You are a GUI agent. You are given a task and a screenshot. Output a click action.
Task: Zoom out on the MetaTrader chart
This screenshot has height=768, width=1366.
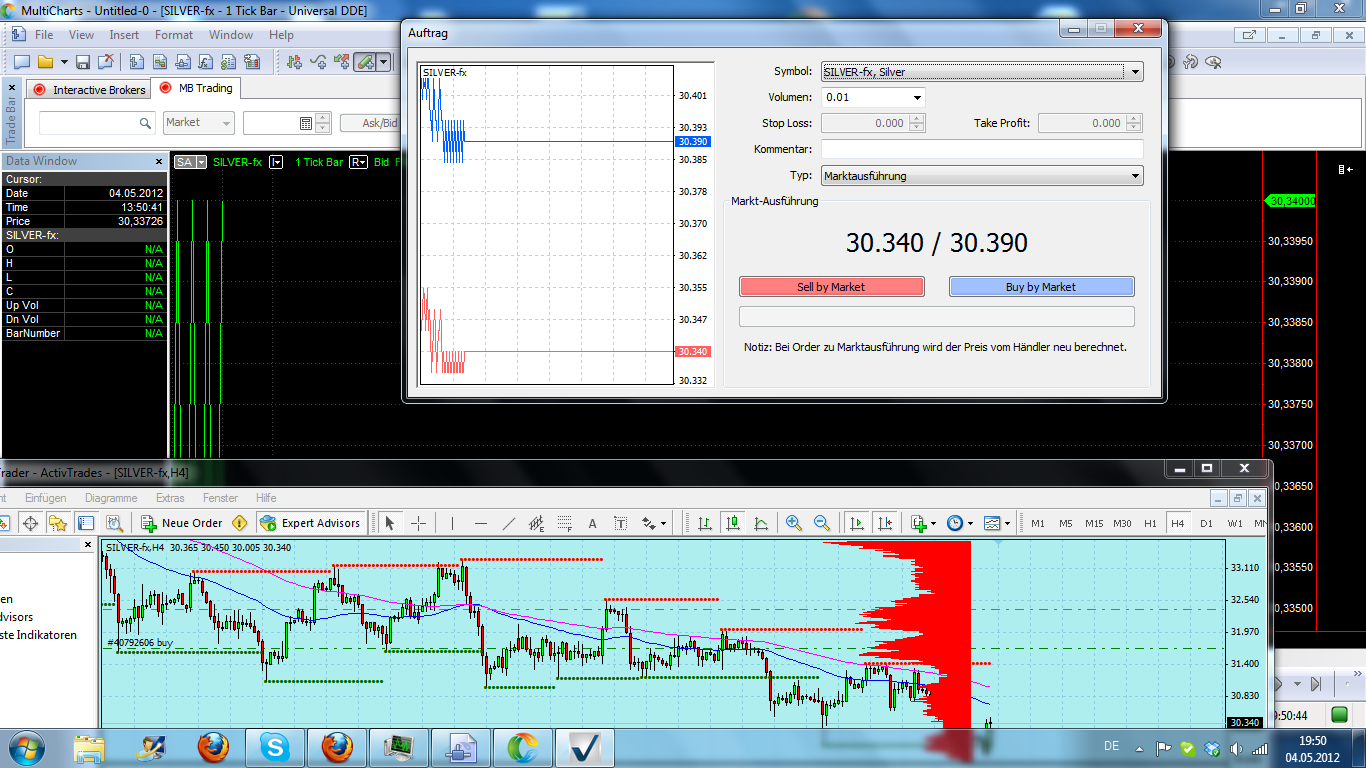coord(822,523)
